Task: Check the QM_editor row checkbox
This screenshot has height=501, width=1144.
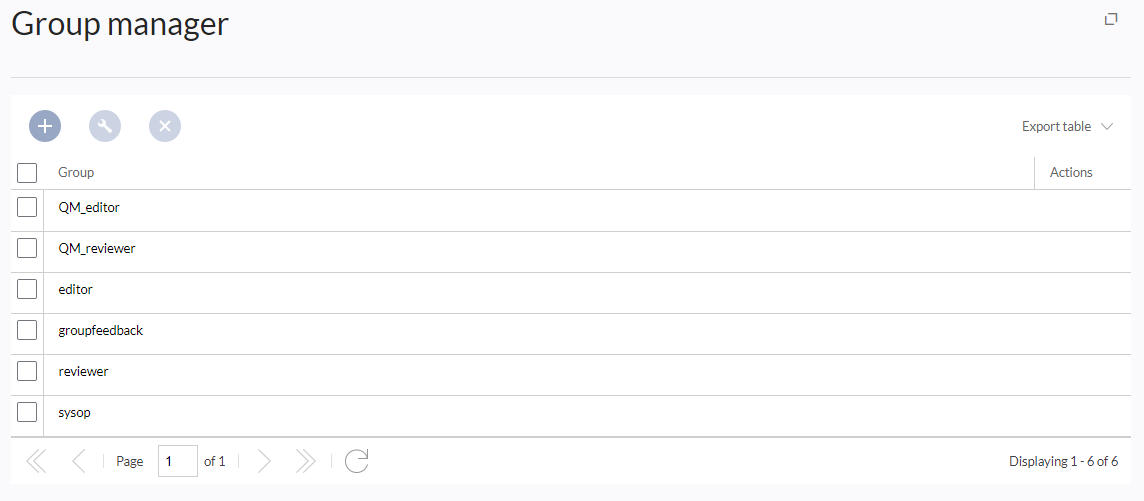Action: [x=27, y=207]
